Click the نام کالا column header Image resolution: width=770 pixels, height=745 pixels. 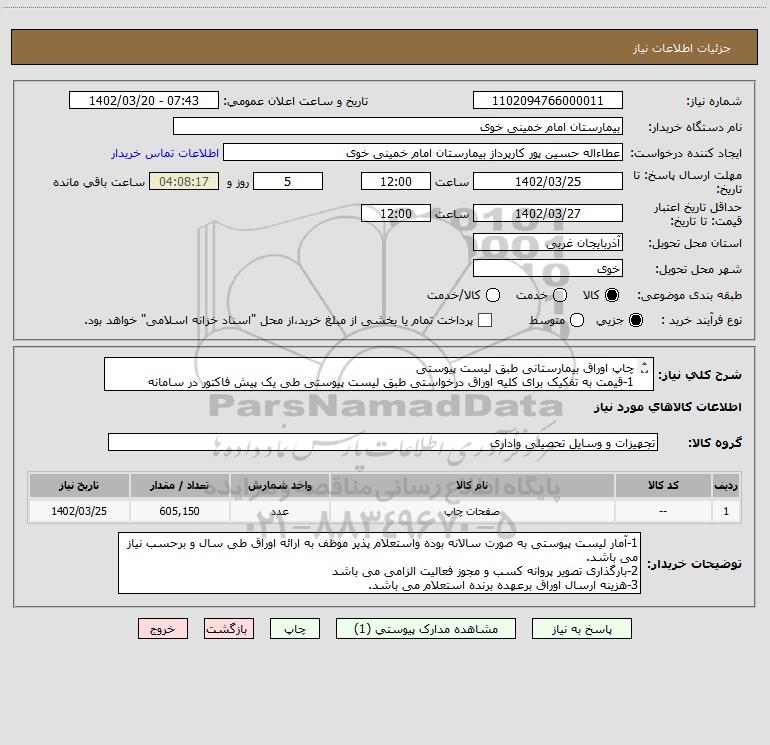coord(472,485)
